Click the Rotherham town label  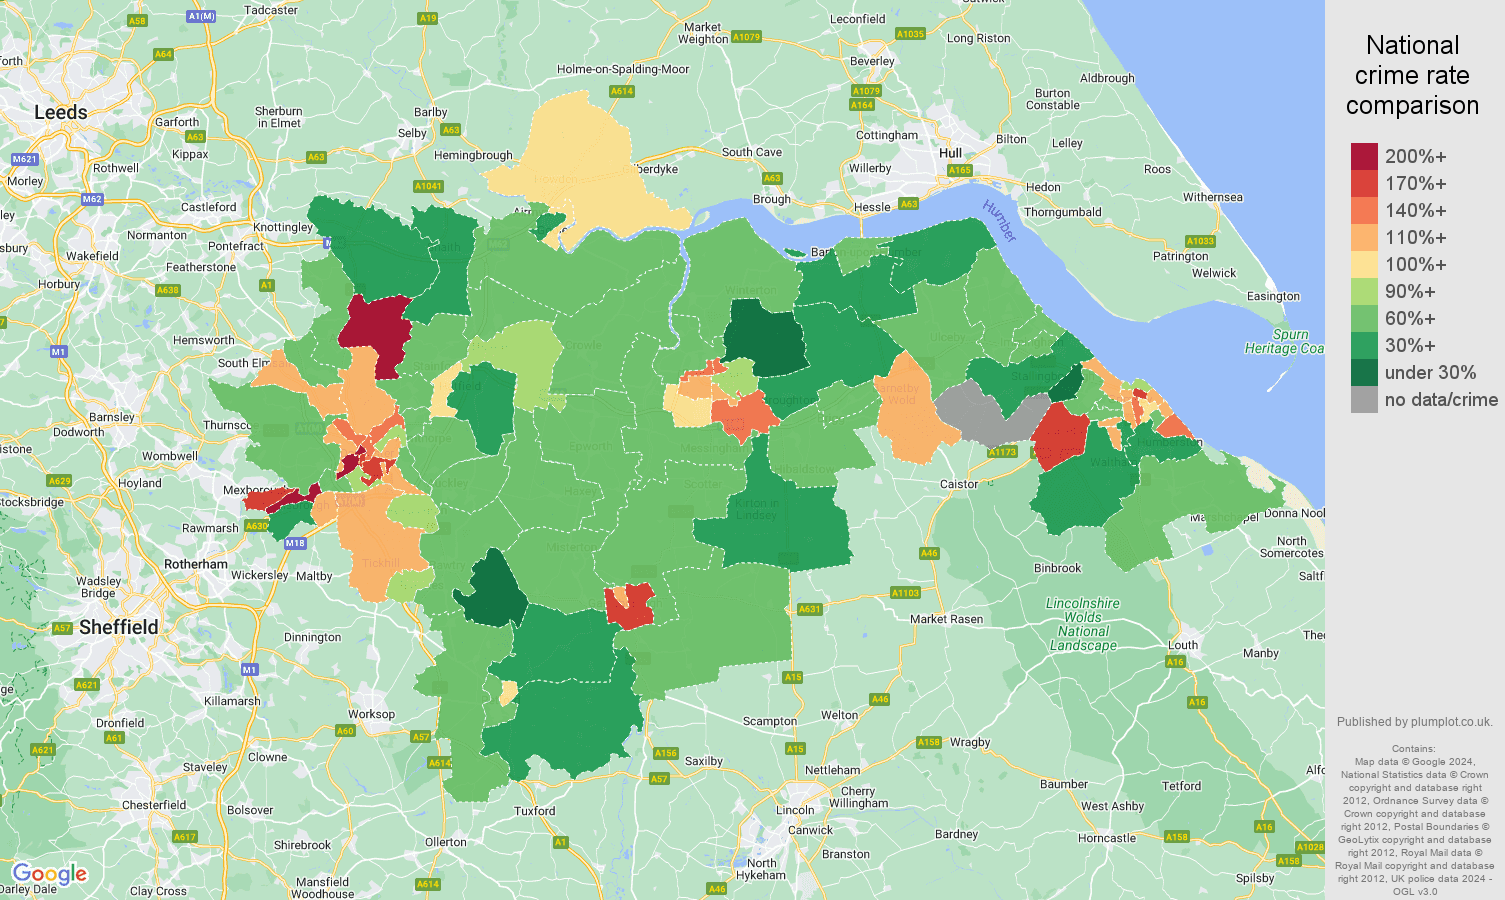click(196, 564)
